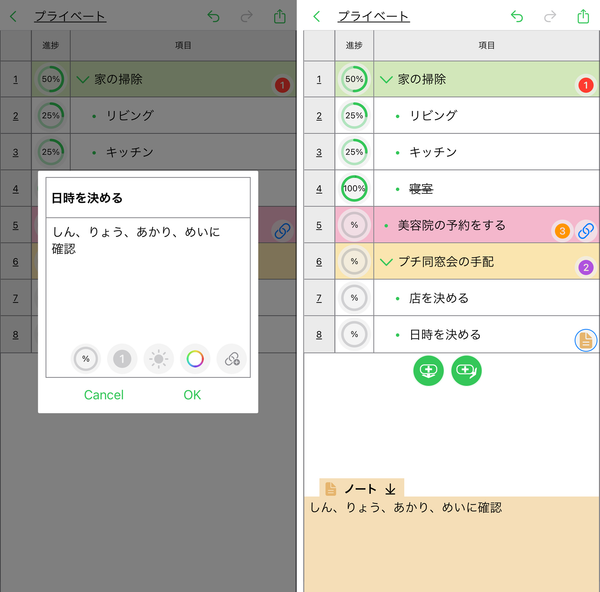Click the share icon in right panel header

click(x=583, y=16)
